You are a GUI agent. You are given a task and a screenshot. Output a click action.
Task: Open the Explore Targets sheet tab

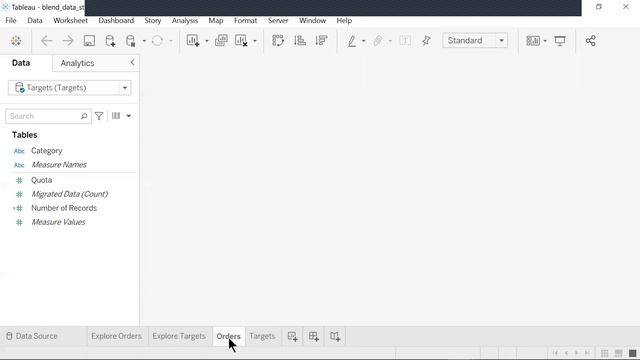[179, 336]
